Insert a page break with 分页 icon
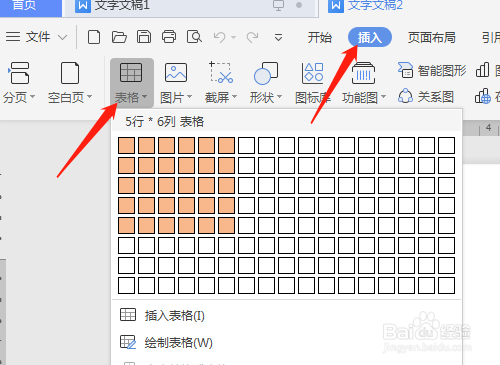Image resolution: width=500 pixels, height=365 pixels. tap(19, 73)
